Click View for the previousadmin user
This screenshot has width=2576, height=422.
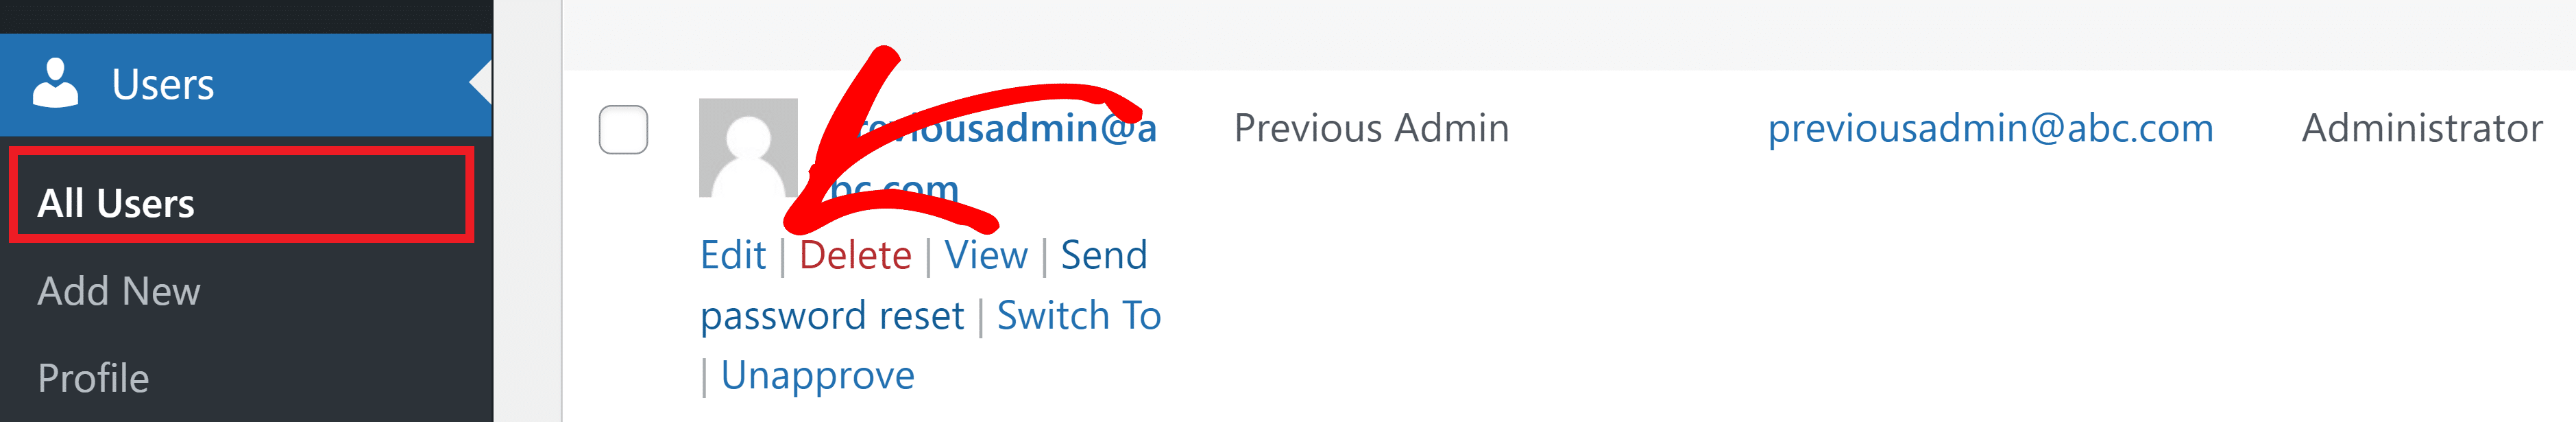[986, 255]
